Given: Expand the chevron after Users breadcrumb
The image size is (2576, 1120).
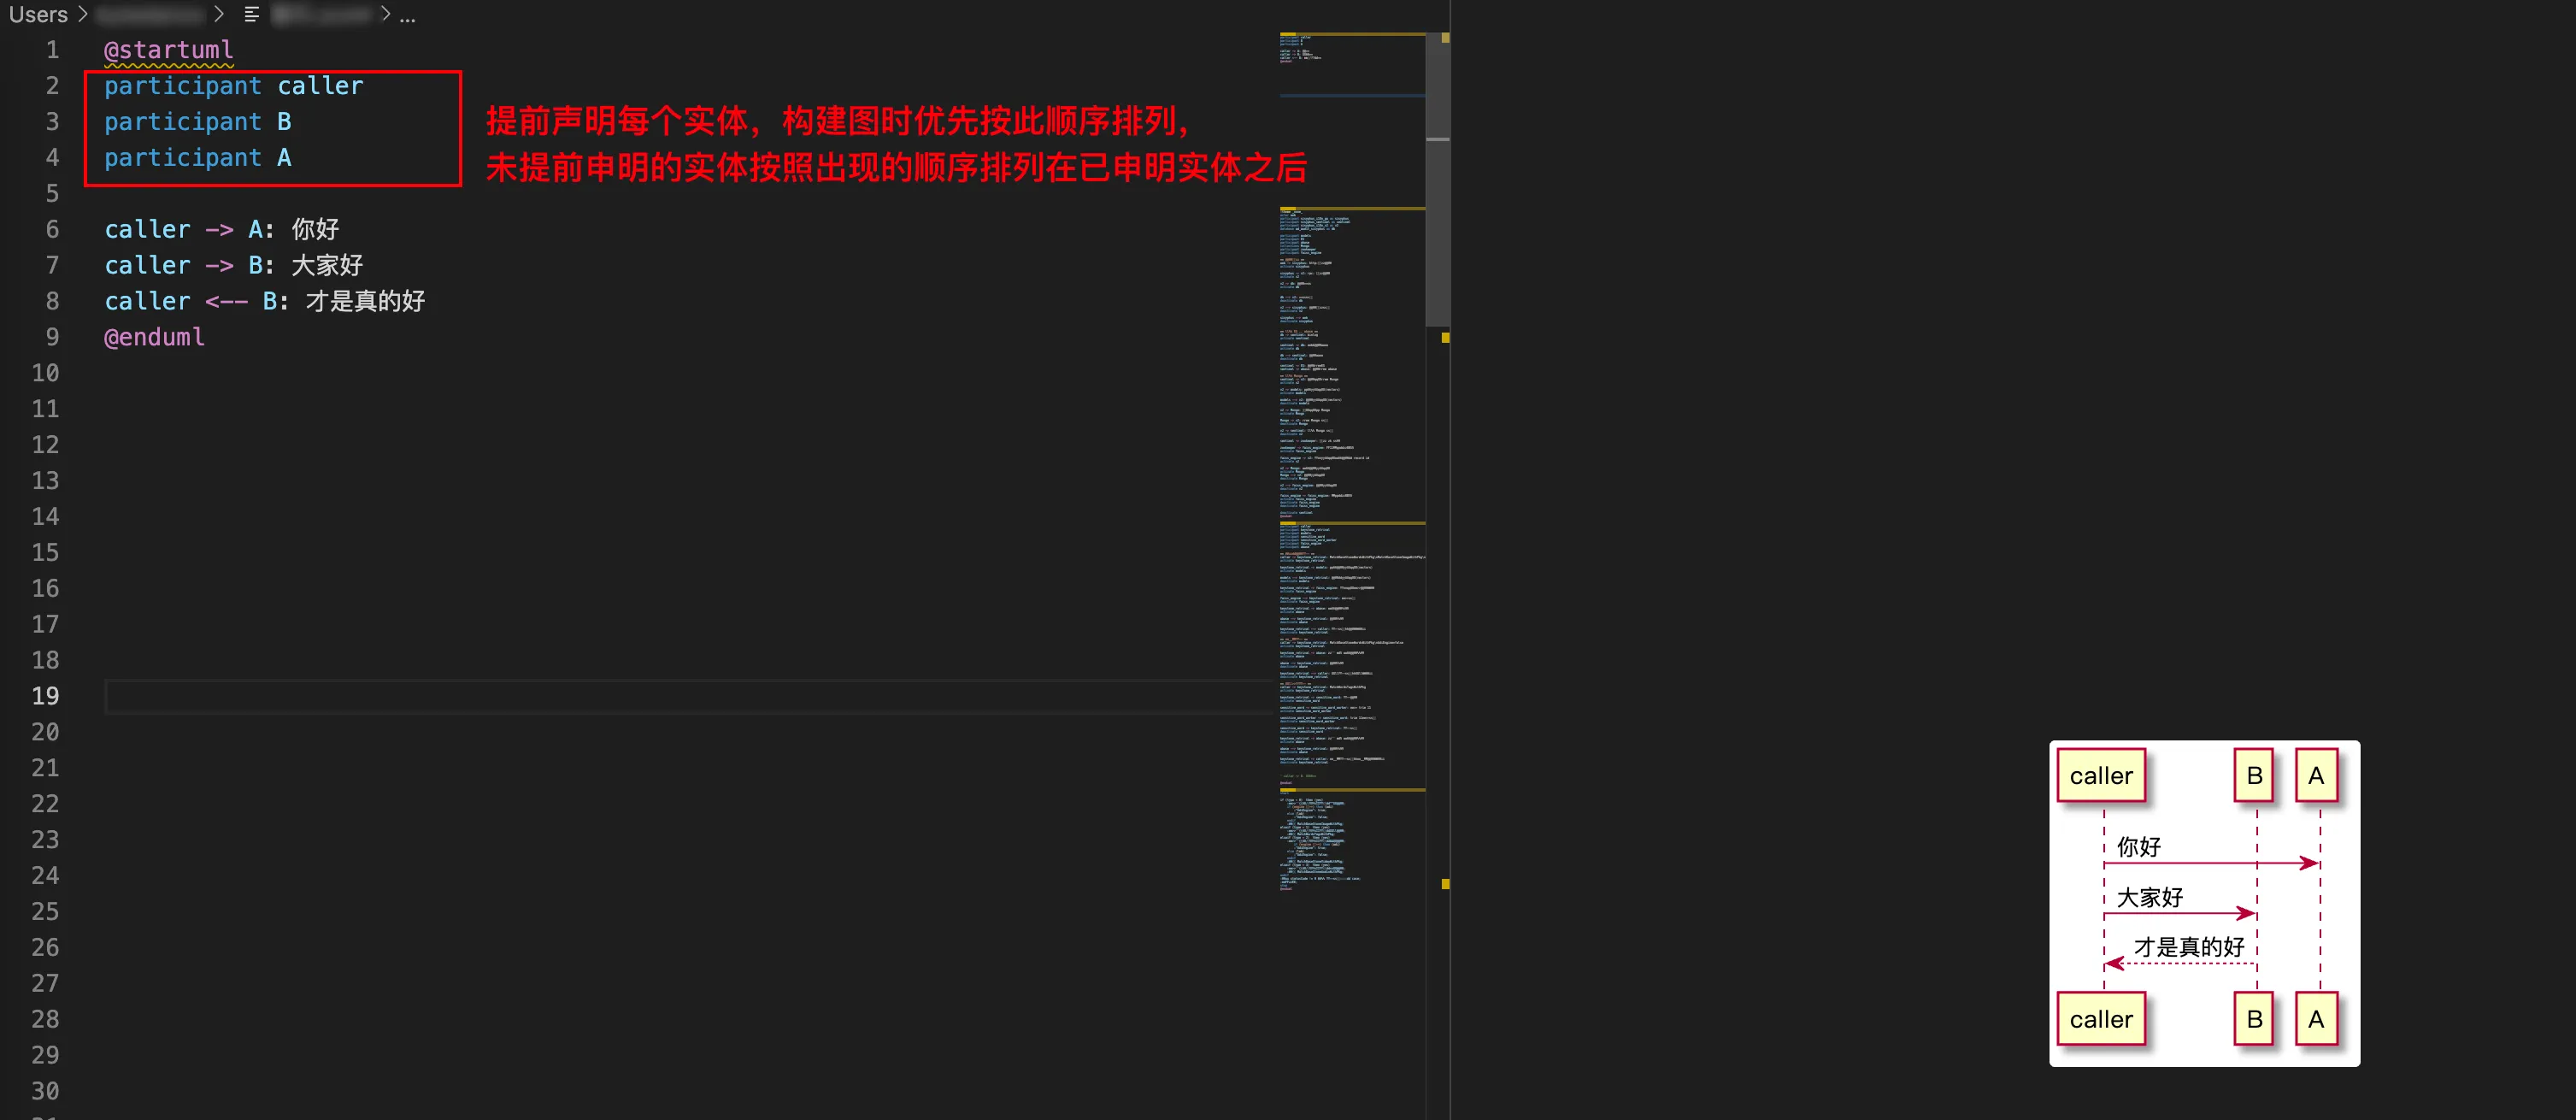Looking at the screenshot, I should [83, 14].
